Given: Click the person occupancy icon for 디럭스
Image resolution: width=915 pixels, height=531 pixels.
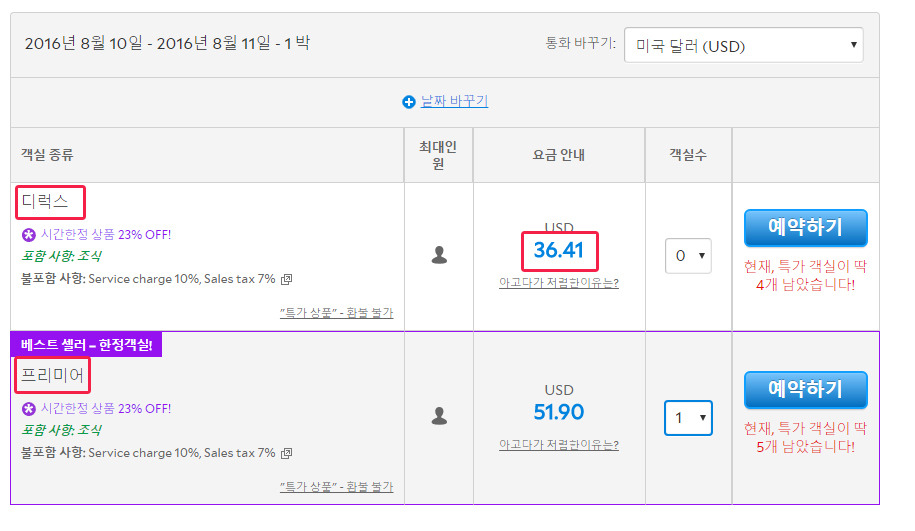Looking at the screenshot, I should pyautogui.click(x=439, y=255).
